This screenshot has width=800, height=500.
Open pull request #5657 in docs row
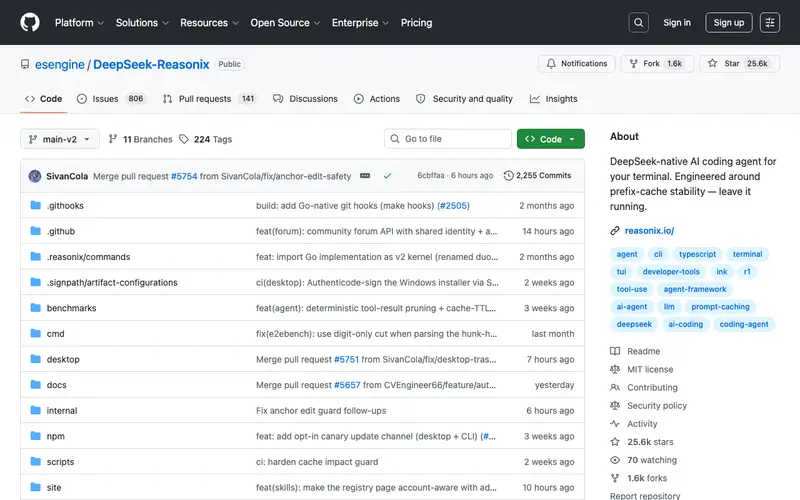point(347,385)
